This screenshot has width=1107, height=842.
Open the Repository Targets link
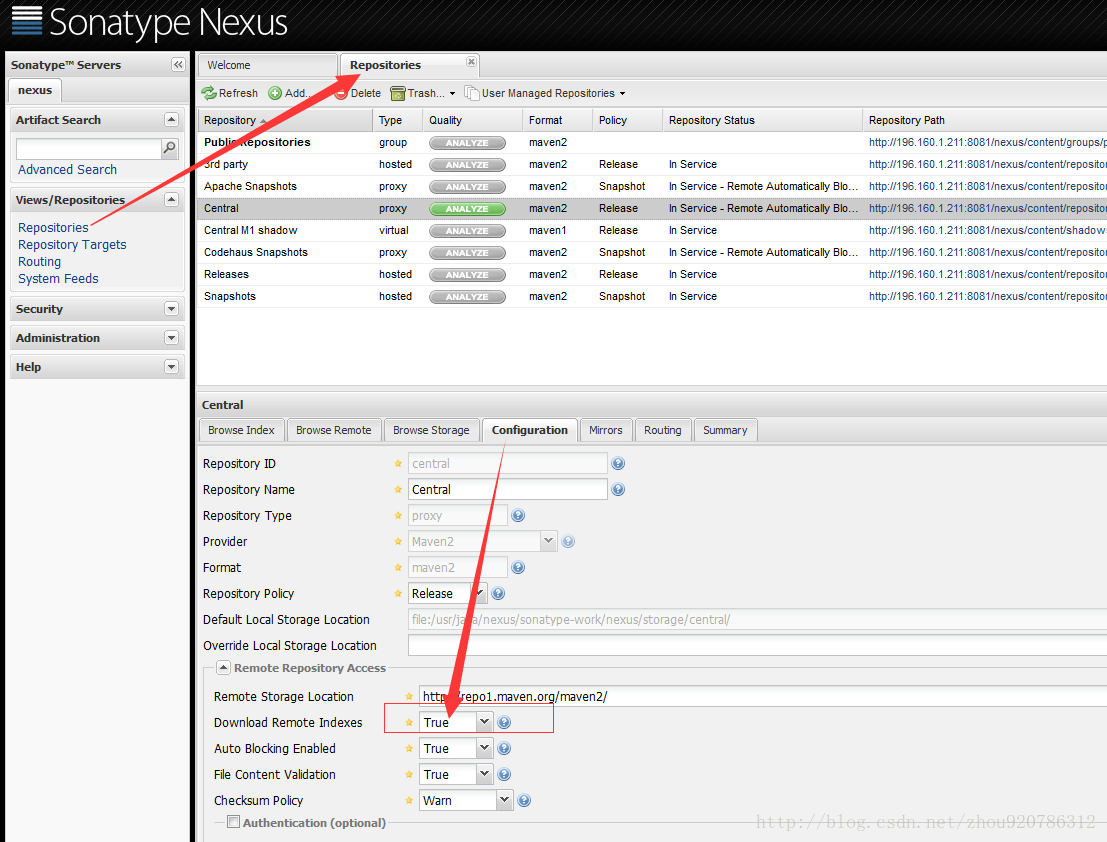tap(73, 244)
